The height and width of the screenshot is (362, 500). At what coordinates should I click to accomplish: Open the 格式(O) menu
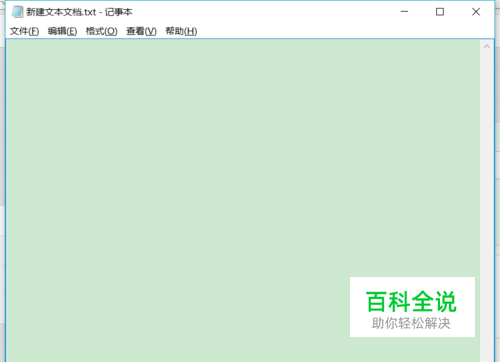click(x=101, y=31)
